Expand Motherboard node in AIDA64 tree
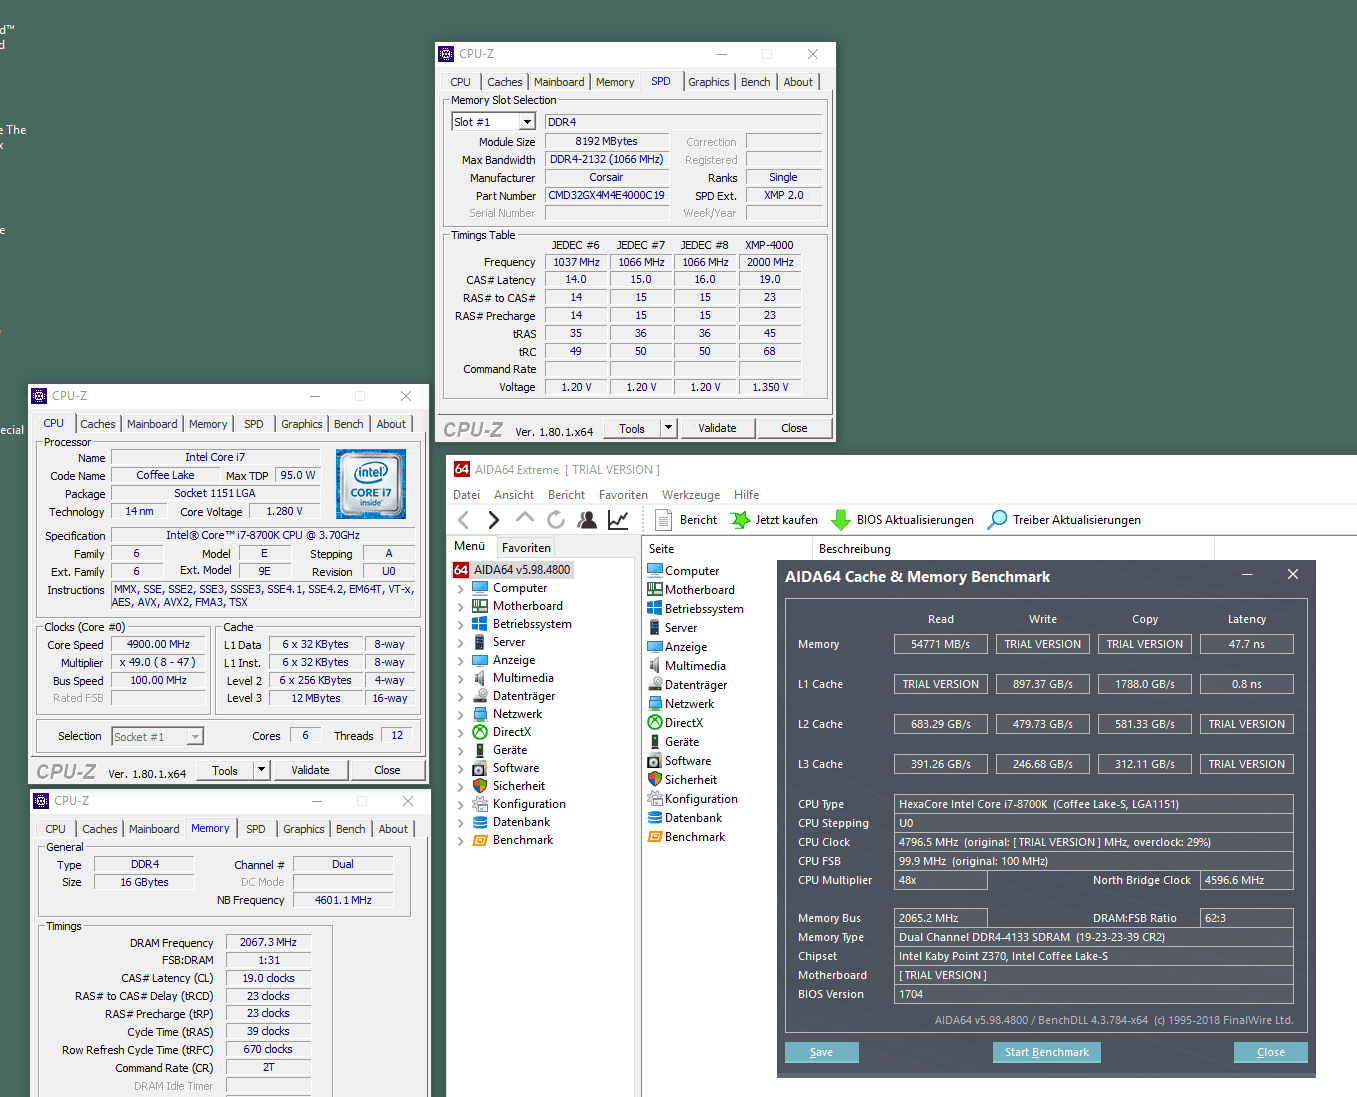The image size is (1357, 1097). [460, 607]
